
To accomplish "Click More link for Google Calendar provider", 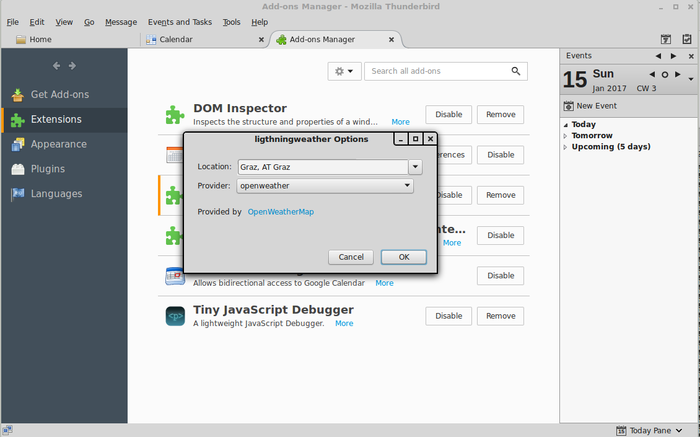I will pos(384,283).
